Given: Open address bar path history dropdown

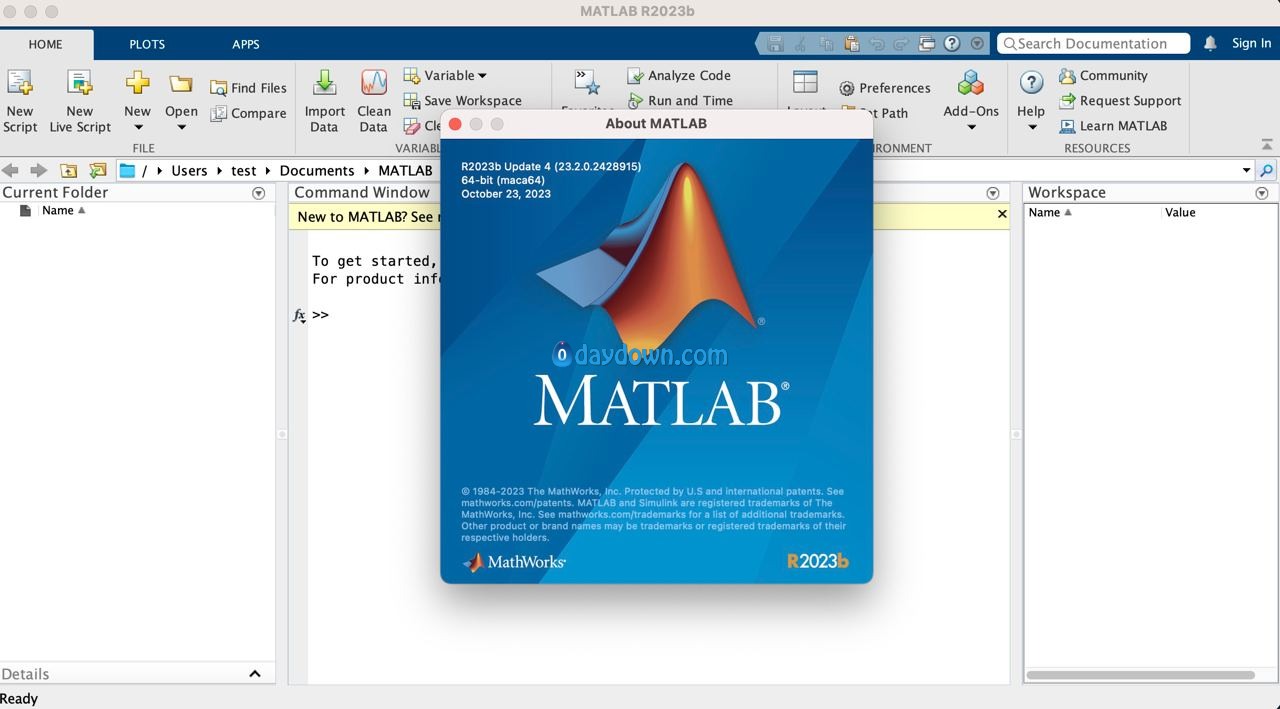Looking at the screenshot, I should (x=1246, y=170).
